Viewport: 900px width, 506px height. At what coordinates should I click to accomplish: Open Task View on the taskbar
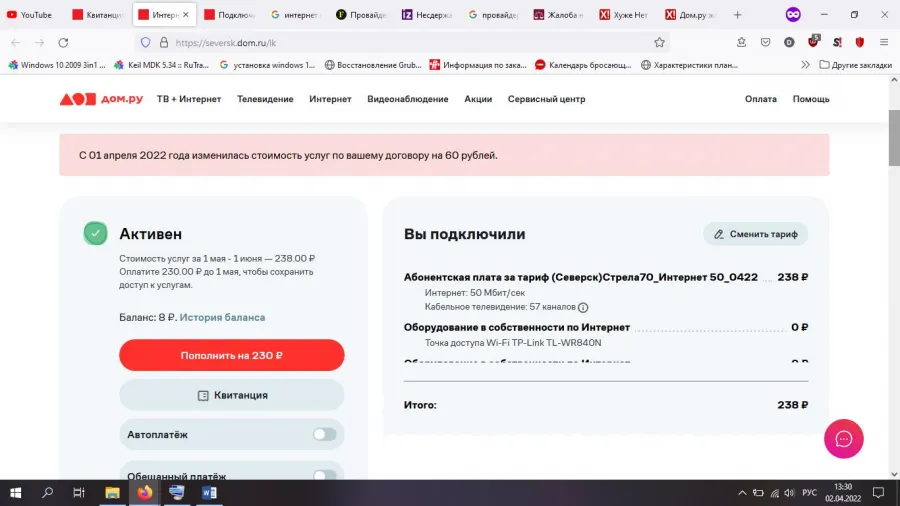tap(79, 493)
